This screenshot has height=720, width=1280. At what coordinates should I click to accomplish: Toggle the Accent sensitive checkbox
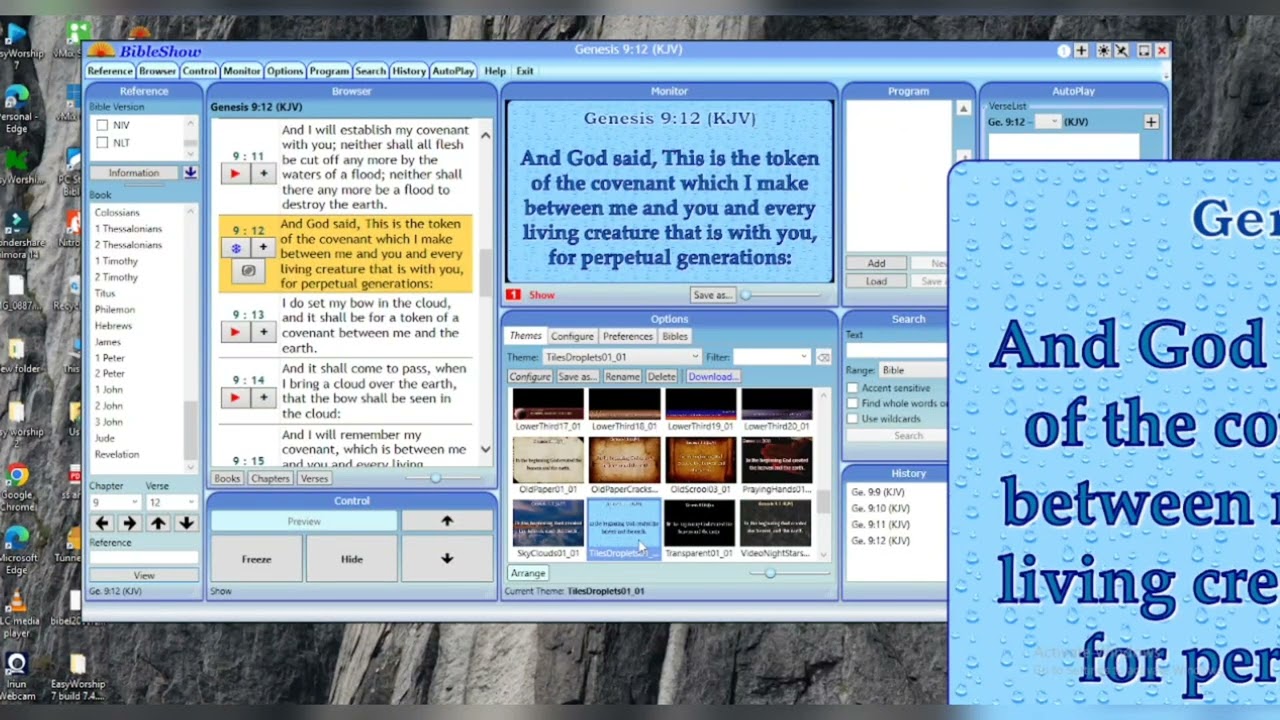pos(853,388)
